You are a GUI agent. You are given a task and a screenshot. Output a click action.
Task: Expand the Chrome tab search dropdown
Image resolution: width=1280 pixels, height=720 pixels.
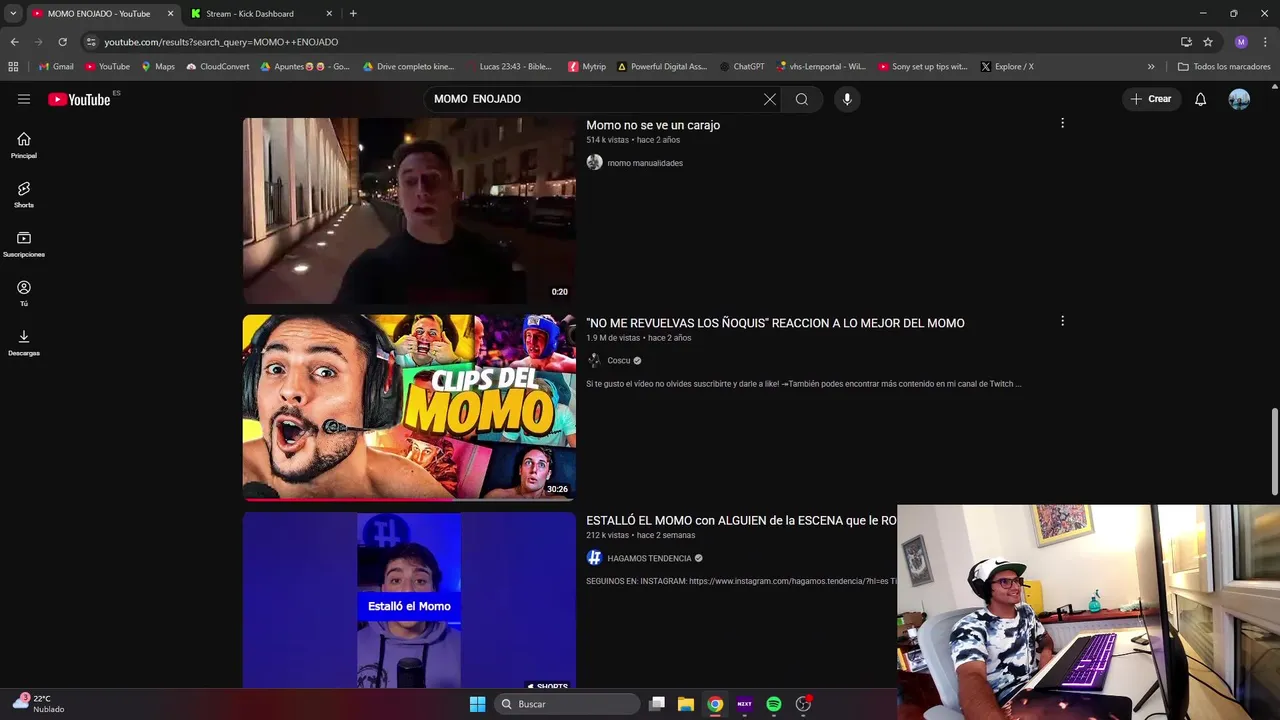click(13, 13)
